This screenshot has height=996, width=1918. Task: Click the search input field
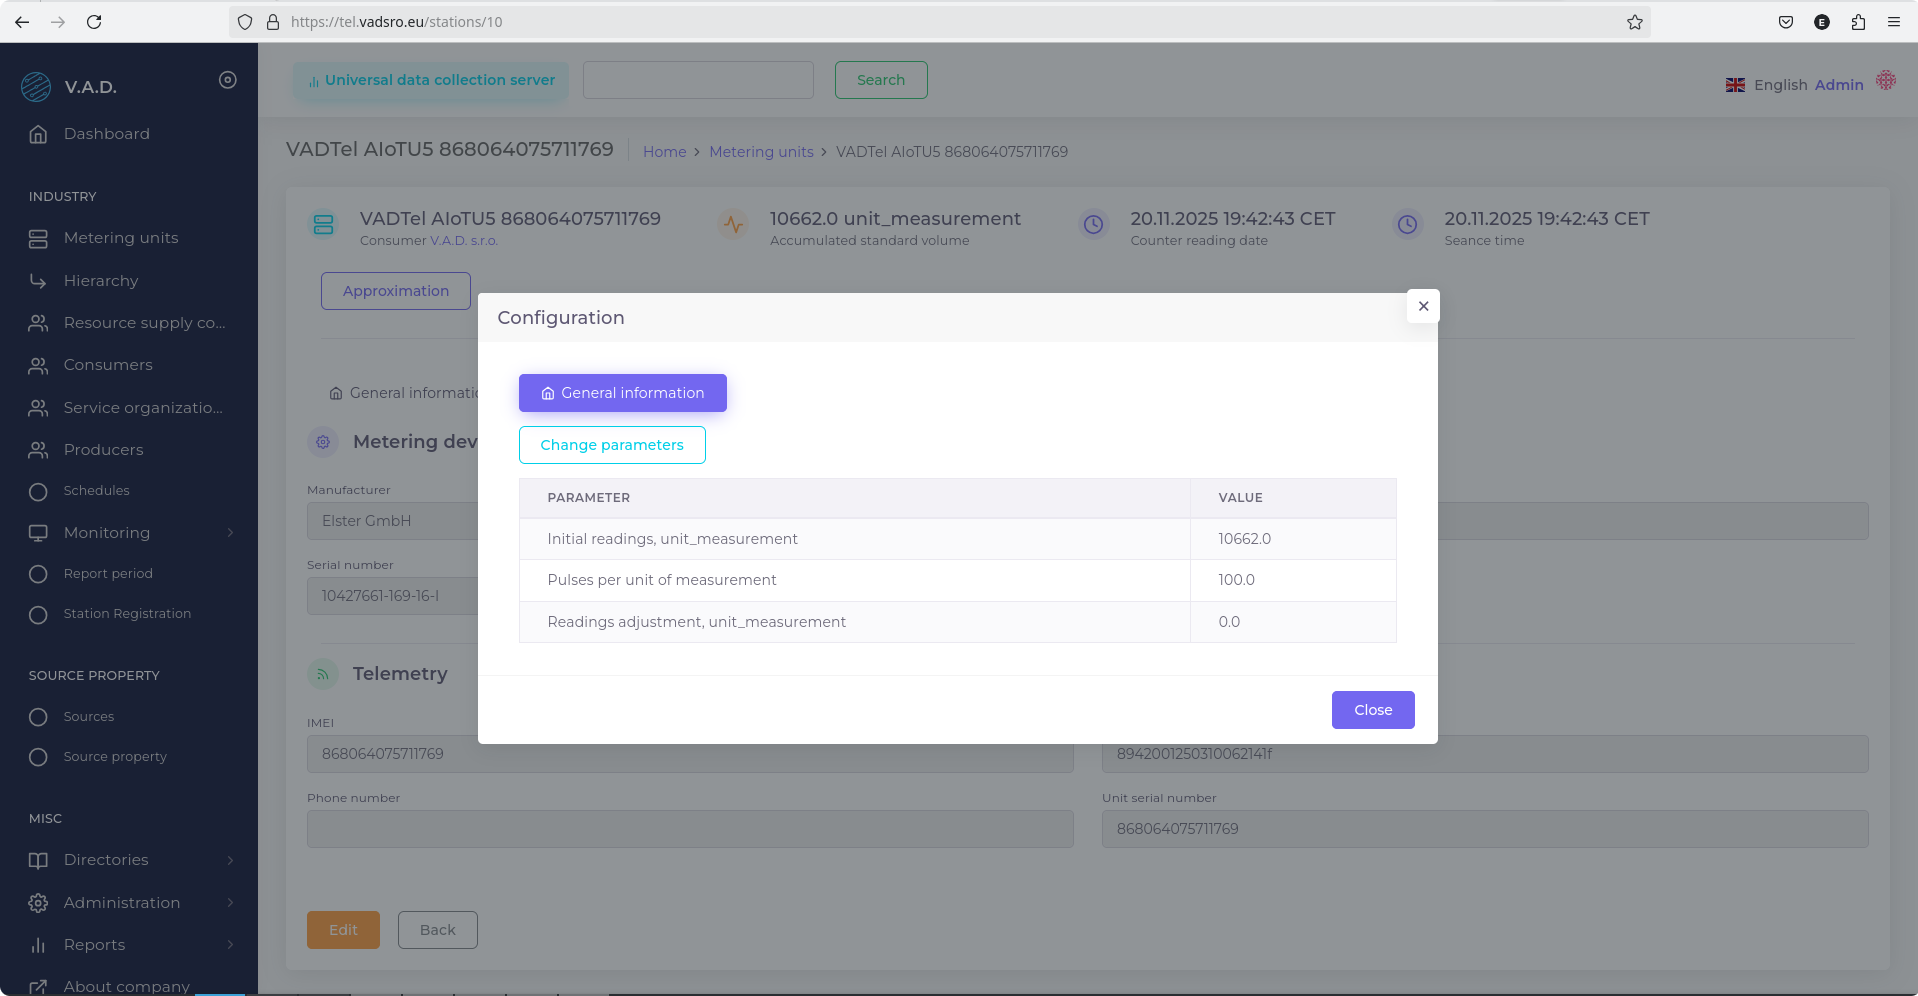point(698,80)
